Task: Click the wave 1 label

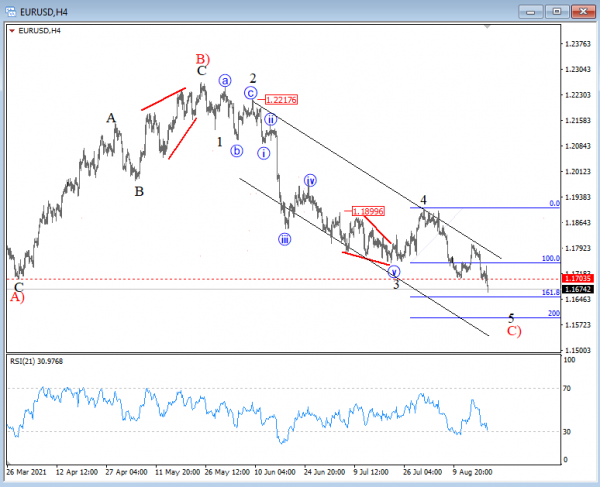Action: (x=220, y=142)
